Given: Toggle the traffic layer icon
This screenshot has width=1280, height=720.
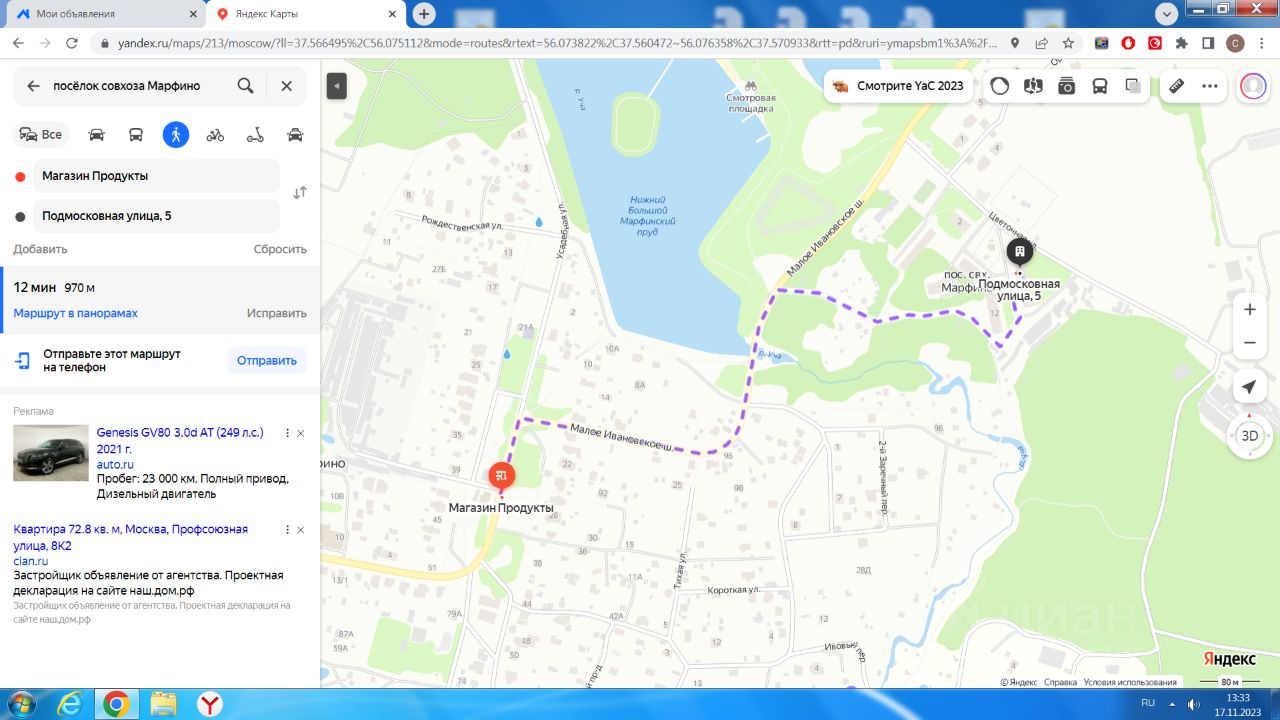Looking at the screenshot, I should coord(1000,86).
